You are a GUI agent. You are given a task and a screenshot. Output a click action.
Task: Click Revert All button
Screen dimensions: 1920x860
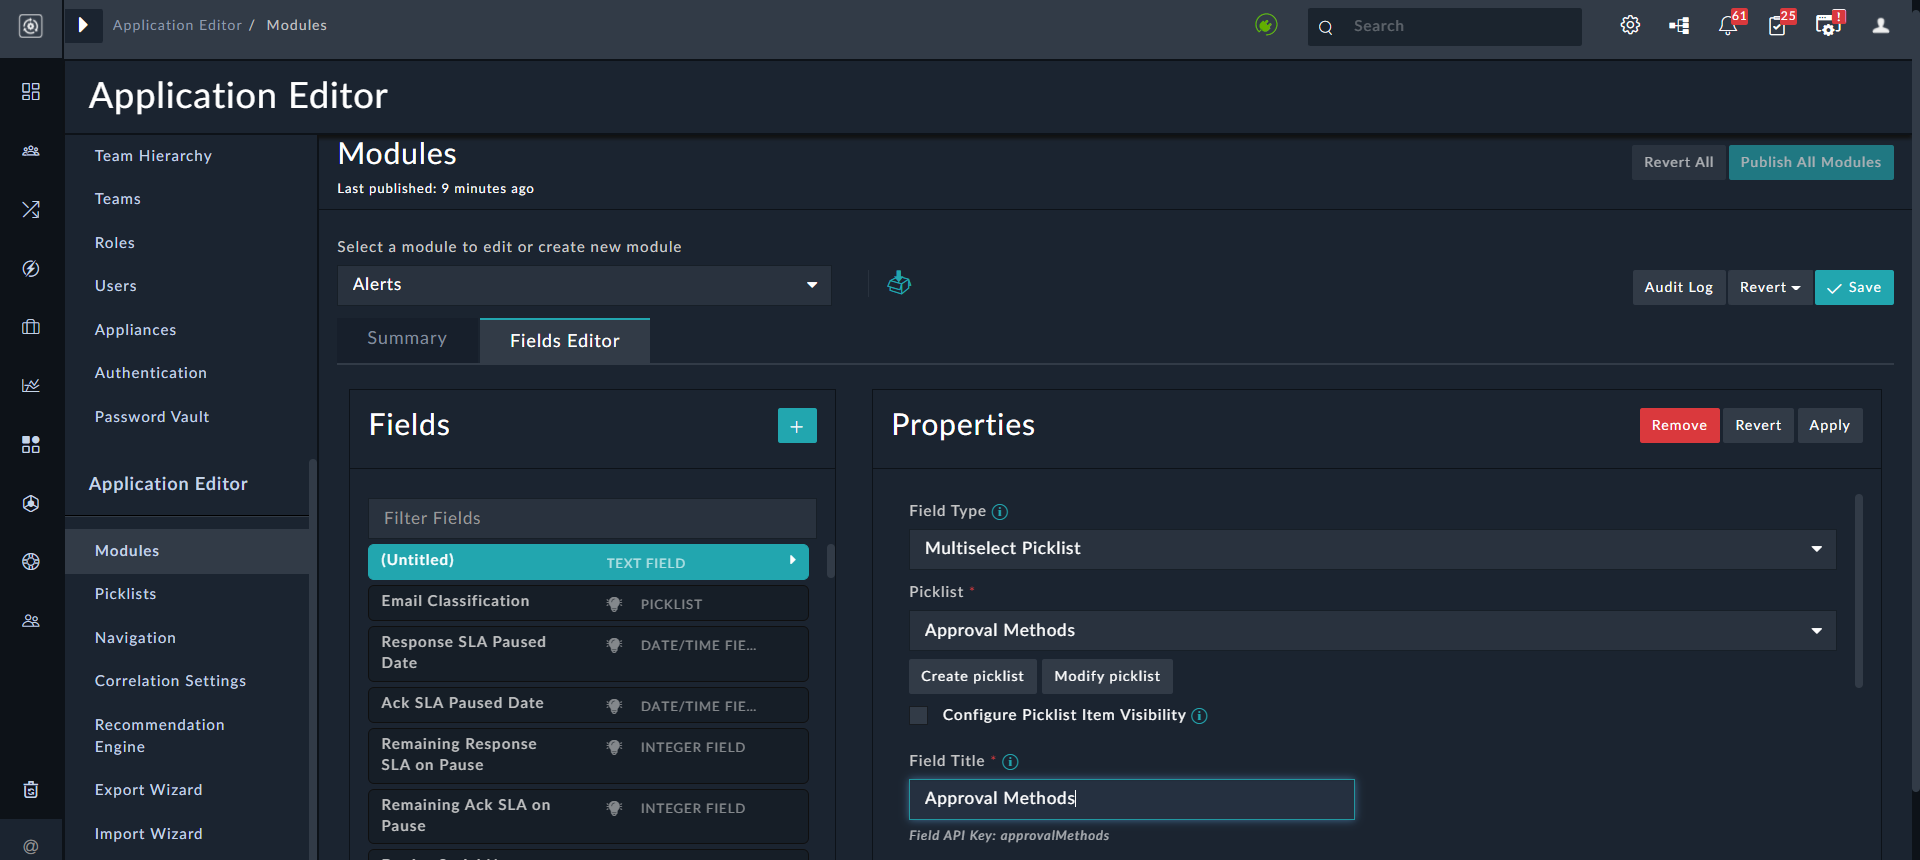(1679, 163)
